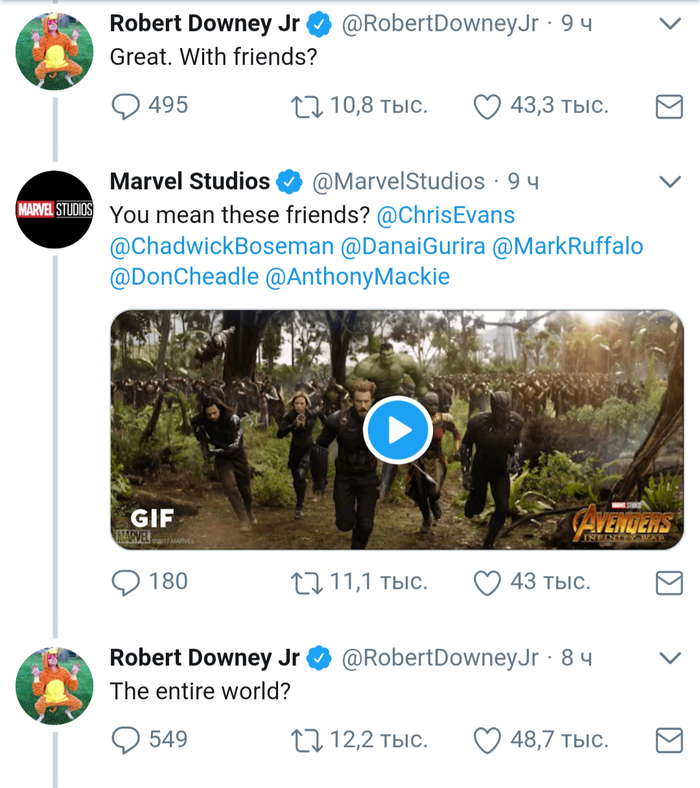
Task: Like the Marvel Studios tweet
Action: point(486,582)
